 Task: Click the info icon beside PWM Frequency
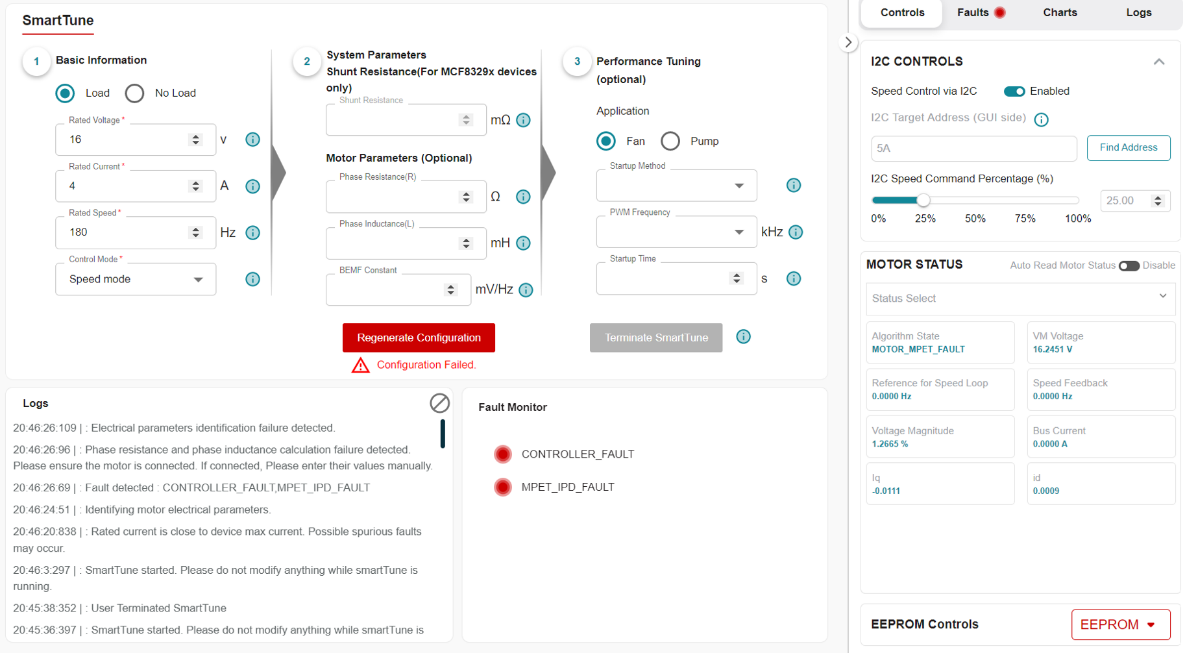coord(794,232)
